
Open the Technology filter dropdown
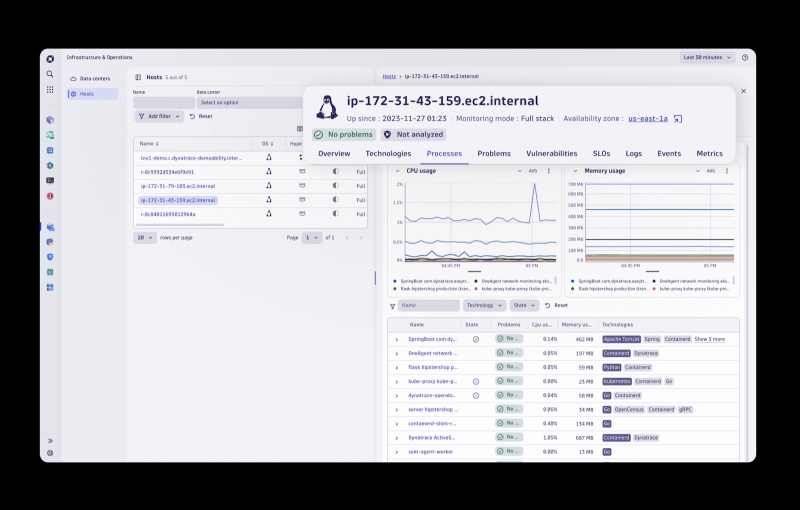(484, 305)
